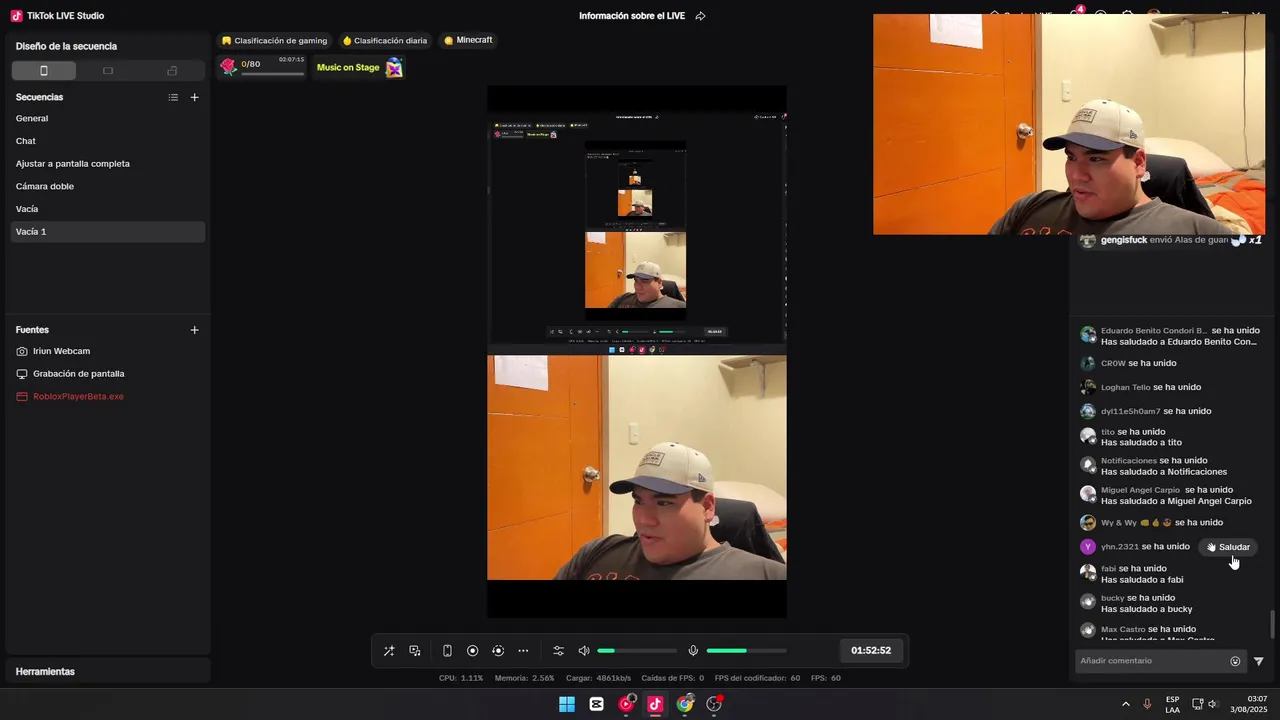This screenshot has height=720, width=1280.
Task: Open Clasificación diaria ranking
Action: pyautogui.click(x=385, y=41)
